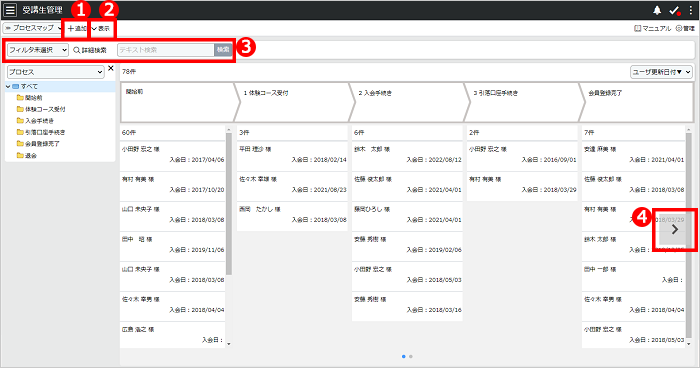Image resolution: width=700 pixels, height=368 pixels.
Task: Click the first blue pagination dot
Action: tap(404, 356)
